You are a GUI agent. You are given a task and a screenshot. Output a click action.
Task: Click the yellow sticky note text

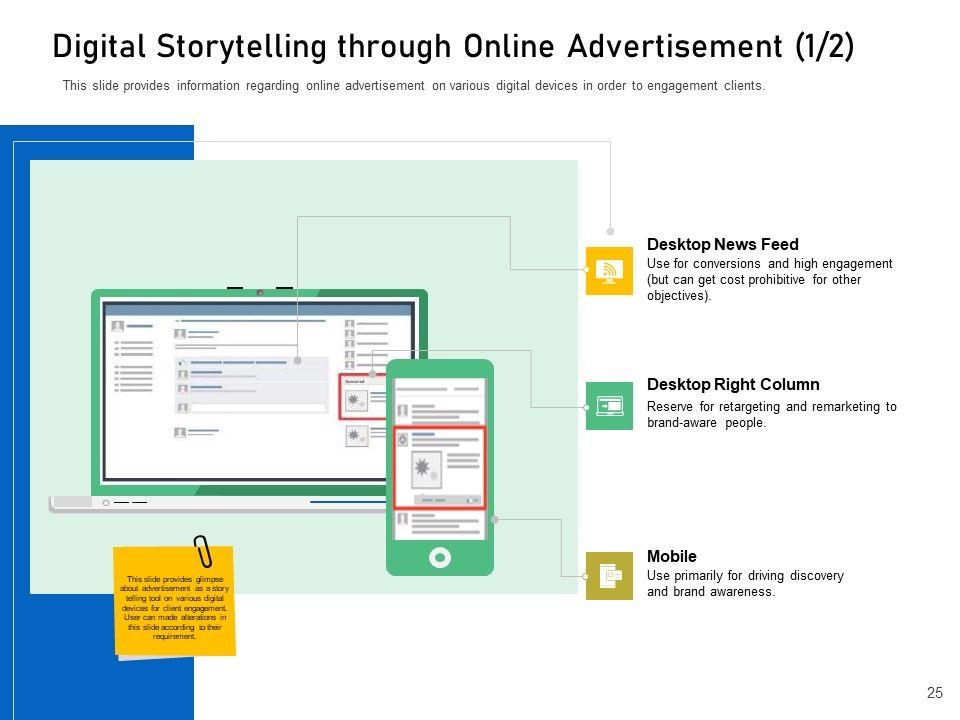(175, 607)
